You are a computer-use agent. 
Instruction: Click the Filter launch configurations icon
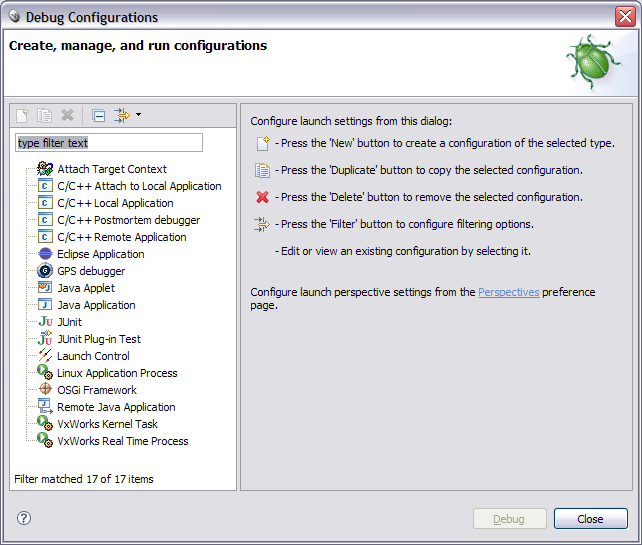point(122,115)
